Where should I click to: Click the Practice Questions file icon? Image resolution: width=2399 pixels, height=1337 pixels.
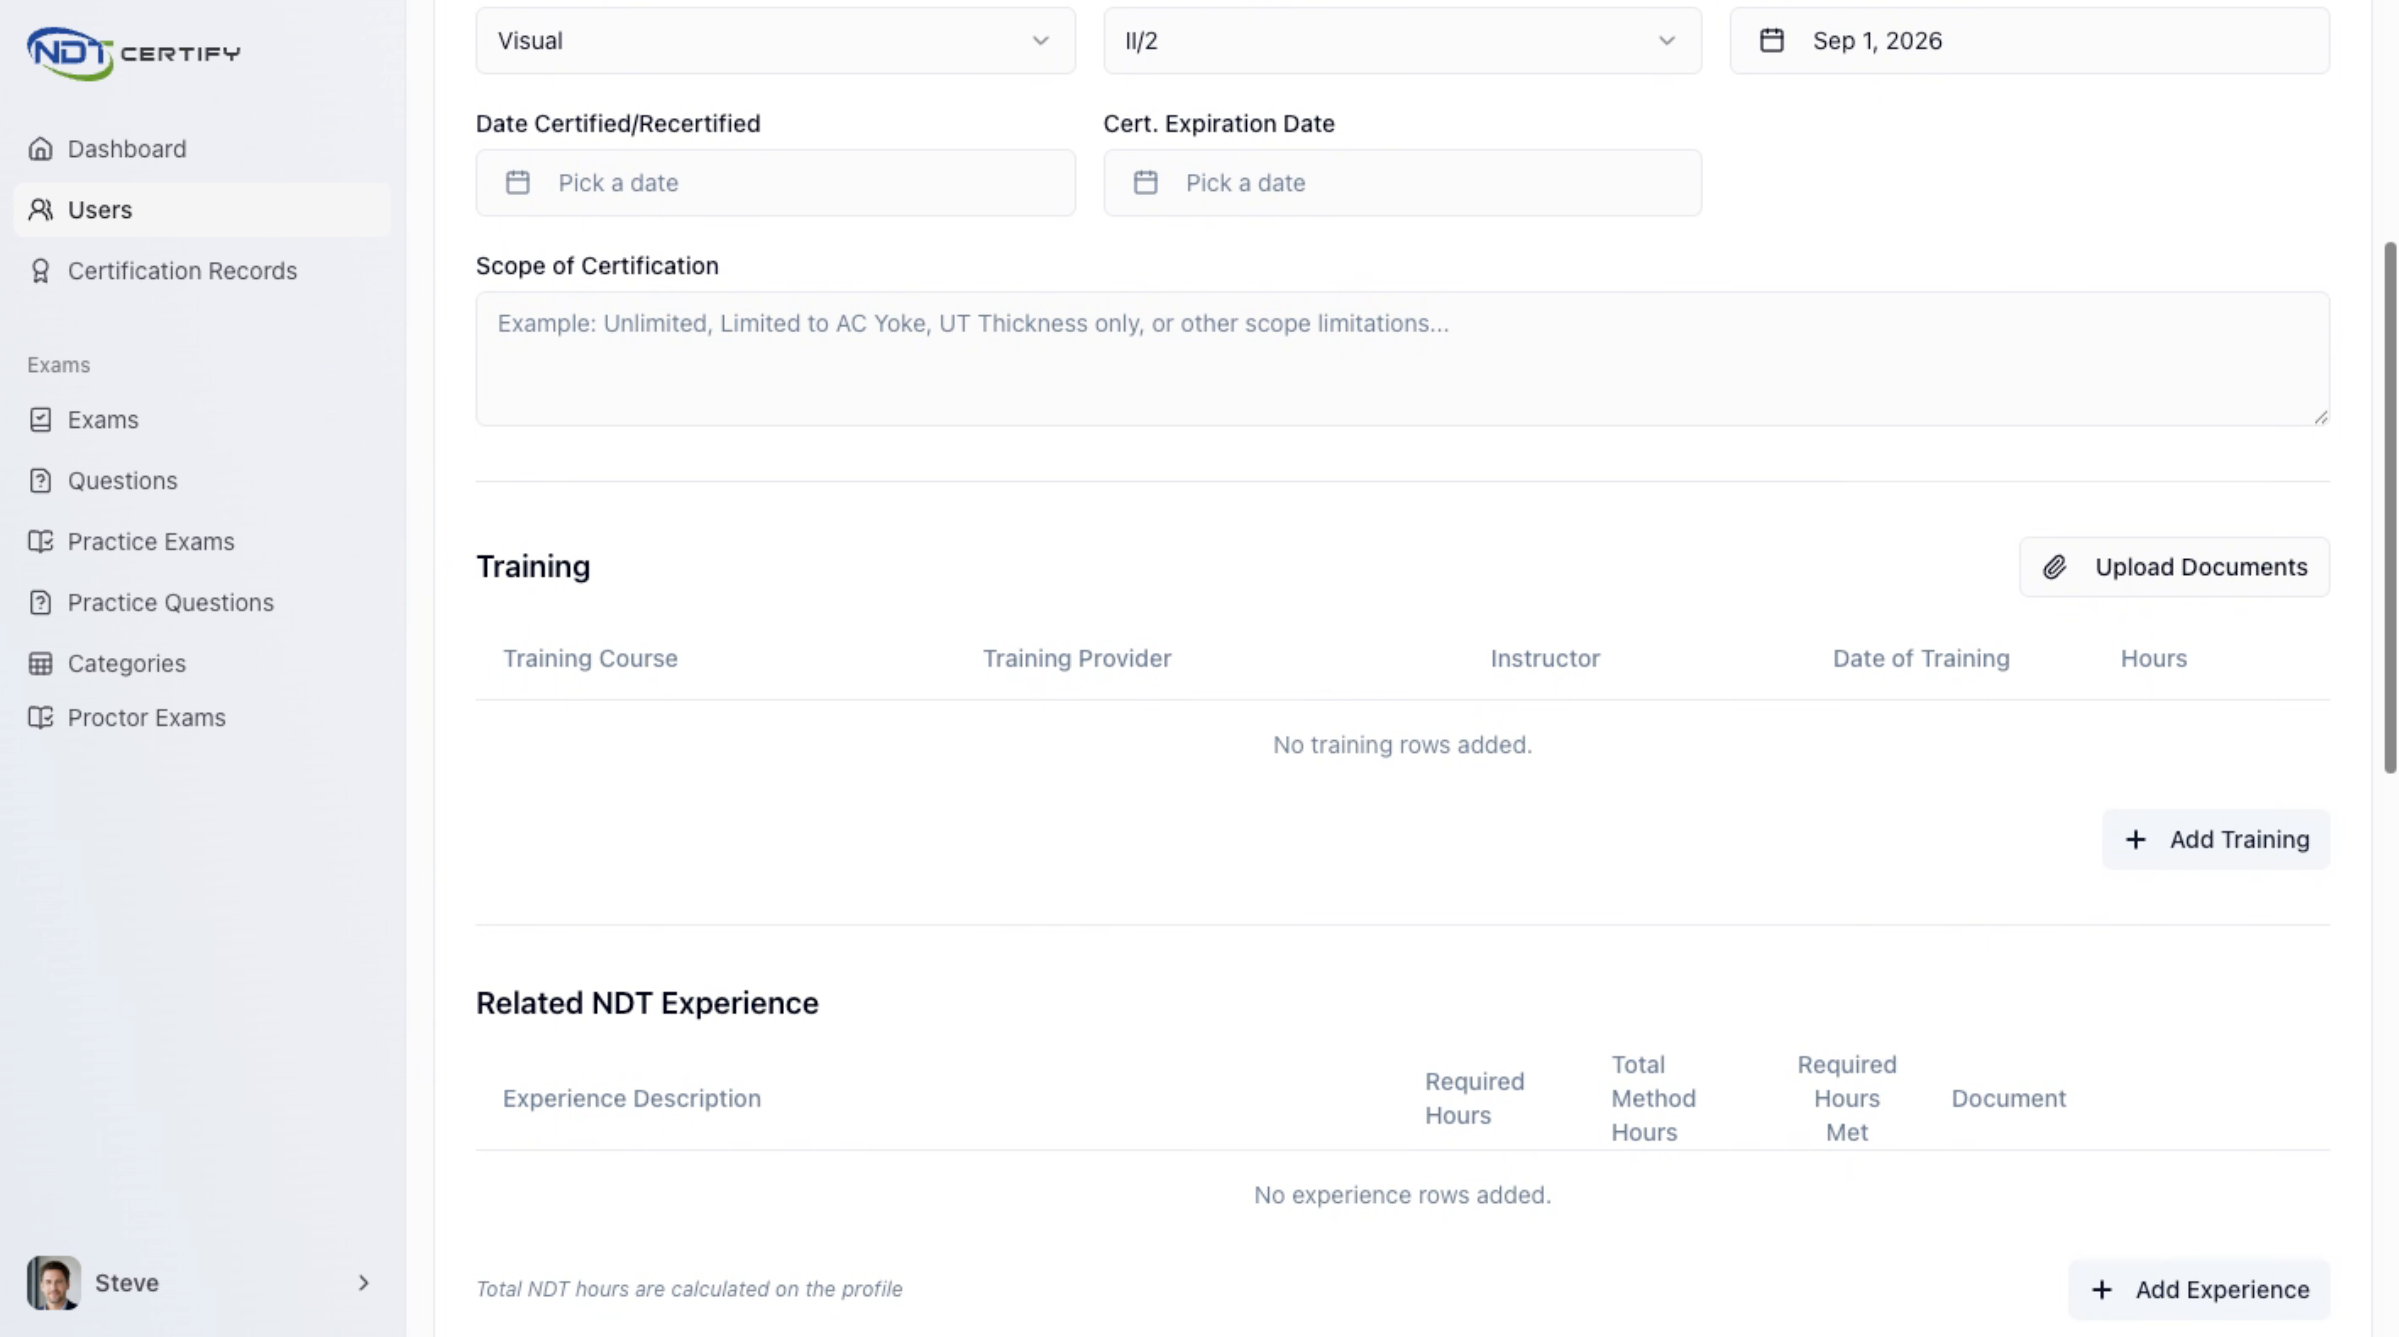coord(40,603)
